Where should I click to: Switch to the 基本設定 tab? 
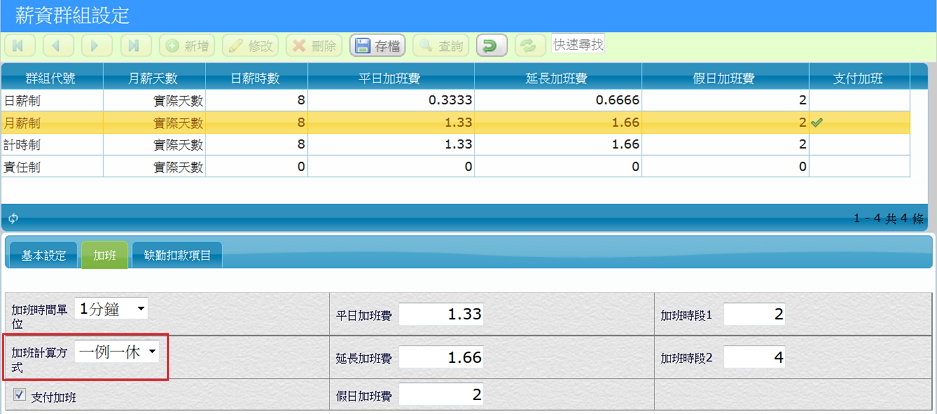pos(44,255)
